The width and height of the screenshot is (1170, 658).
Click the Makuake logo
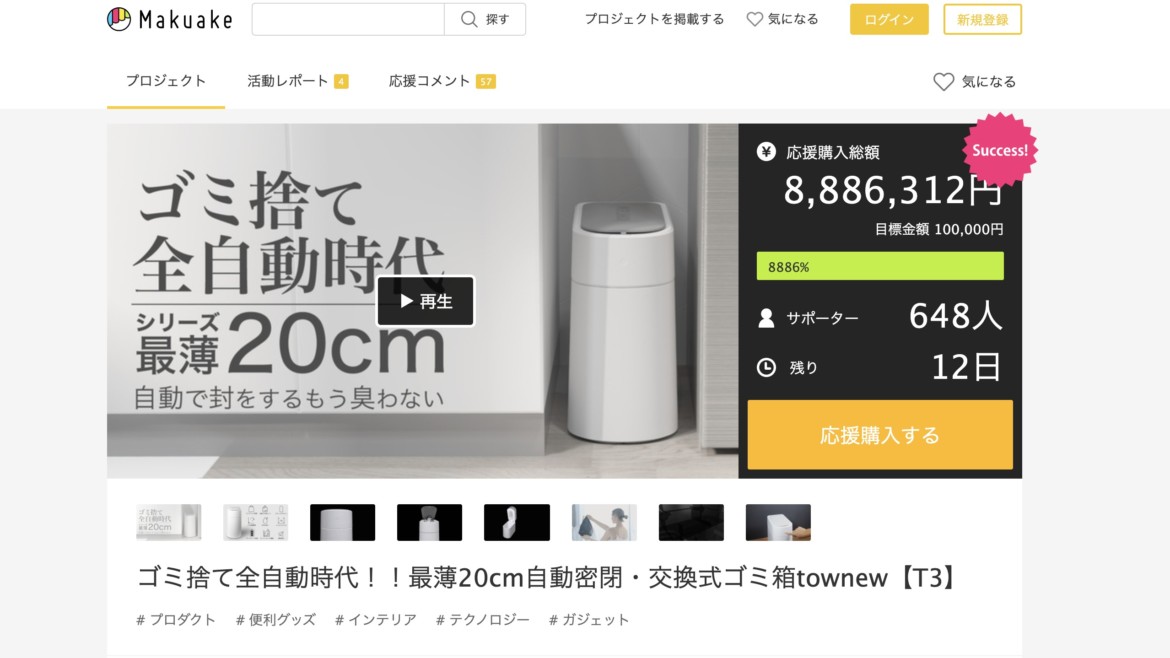click(169, 19)
